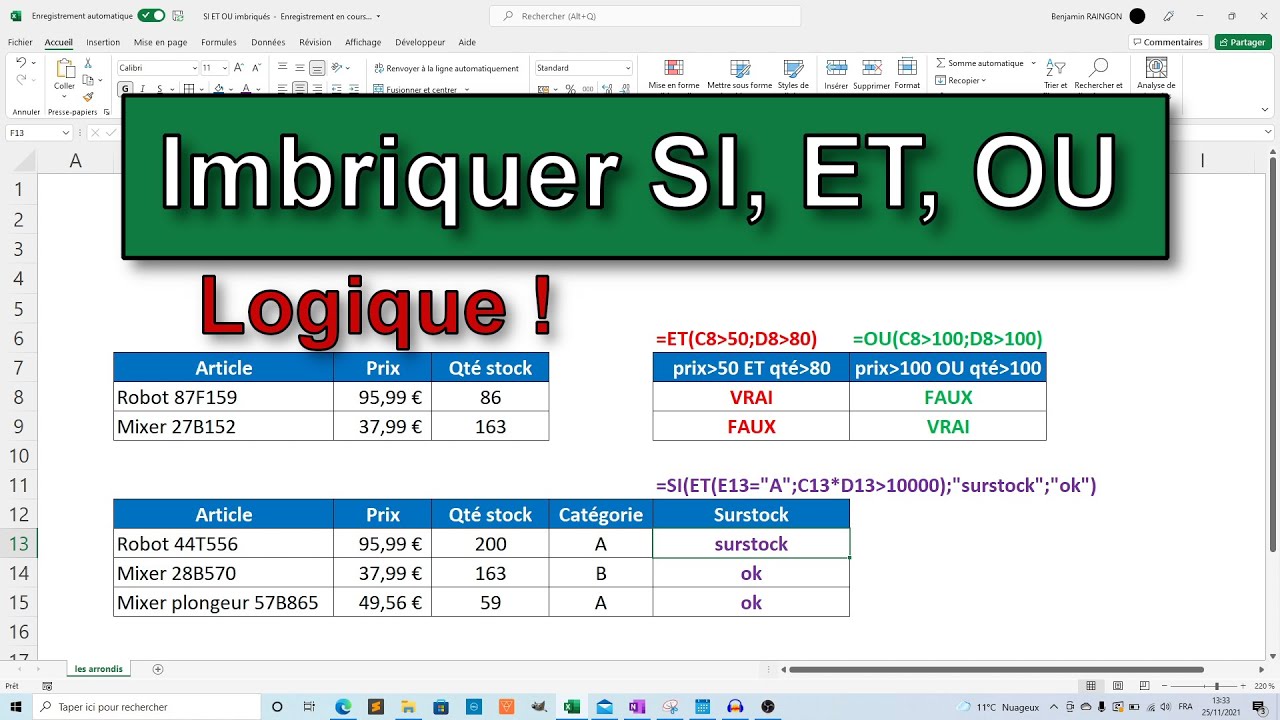Open the Fichier menu
This screenshot has height=720, width=1280.
coord(20,42)
